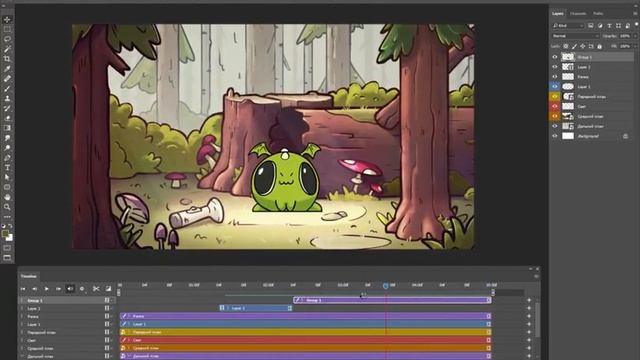The width and height of the screenshot is (640, 360).
Task: Hide the Layer 2 layer
Action: (555, 67)
